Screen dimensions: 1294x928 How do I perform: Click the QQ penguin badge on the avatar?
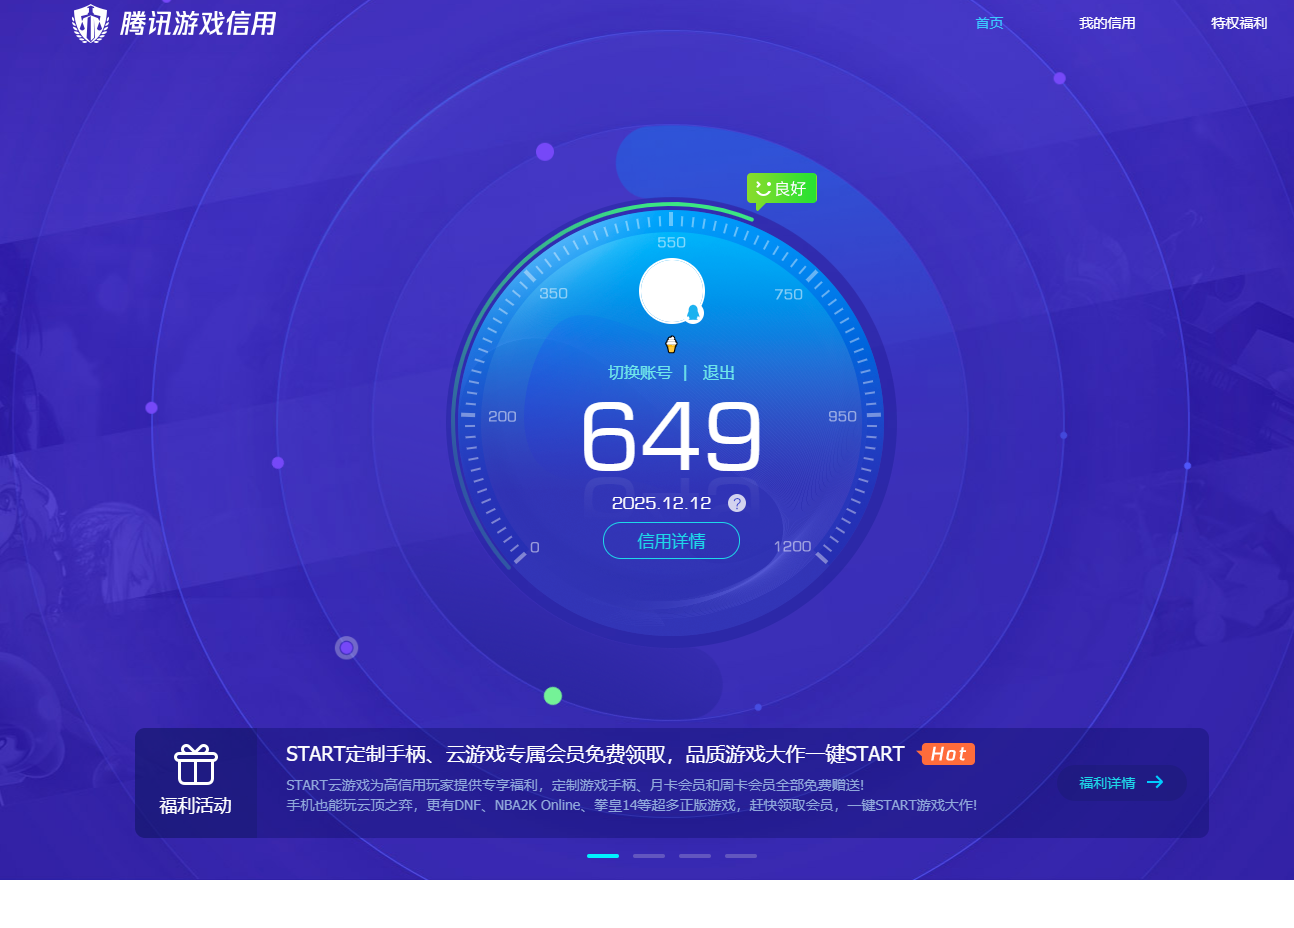click(x=693, y=313)
